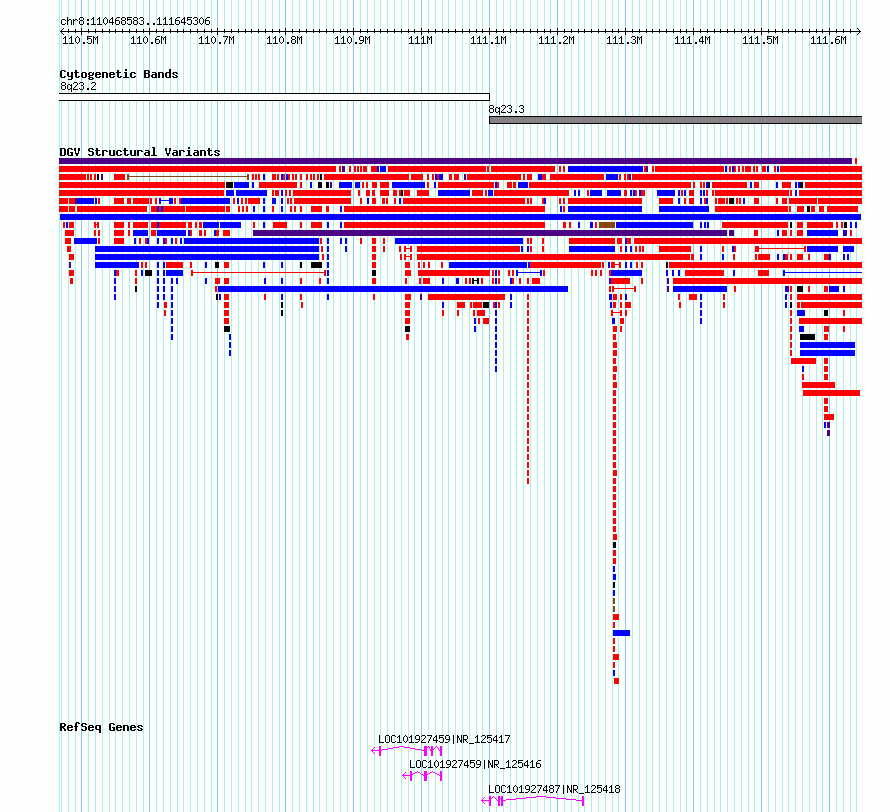Click the 111M ruler tick label
Screen dimensions: 890x812
point(421,40)
